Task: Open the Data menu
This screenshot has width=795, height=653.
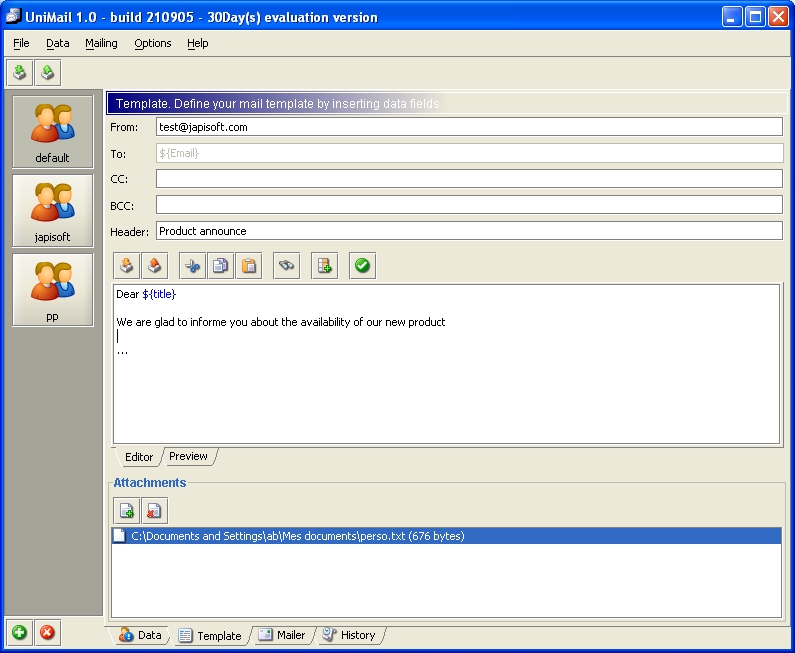Action: coord(58,44)
